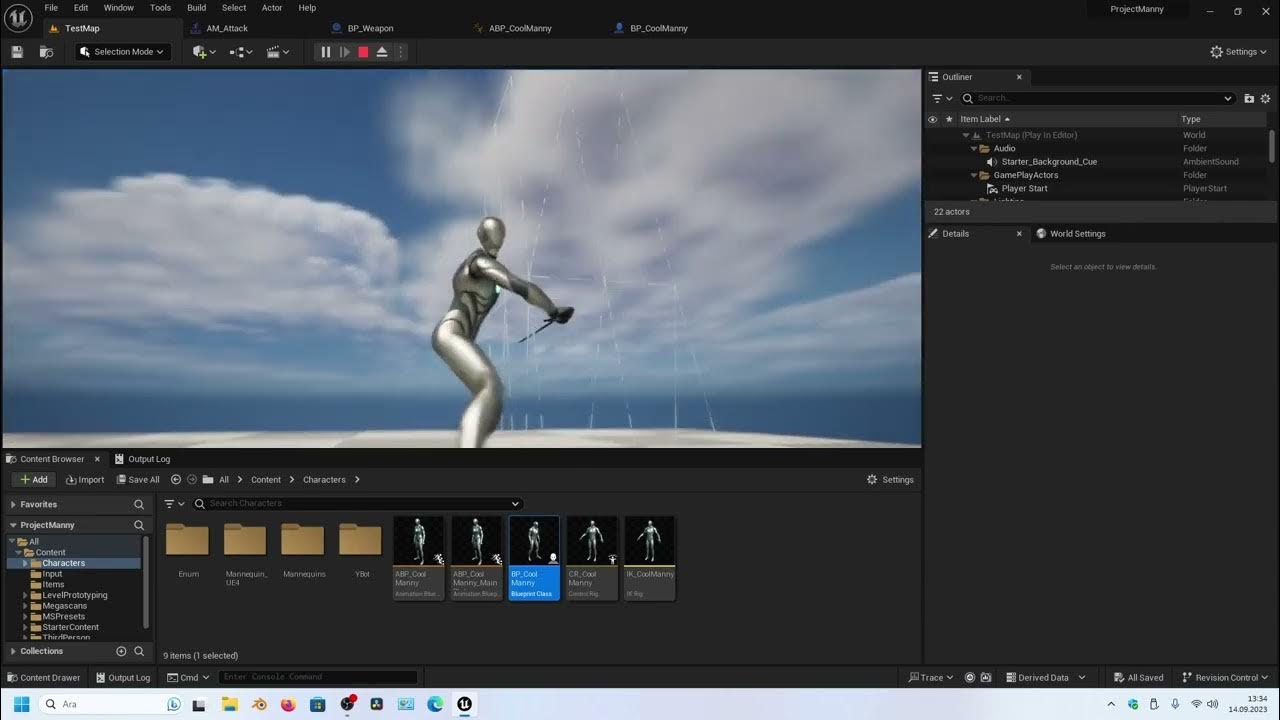
Task: Open the File menu
Action: 51,8
